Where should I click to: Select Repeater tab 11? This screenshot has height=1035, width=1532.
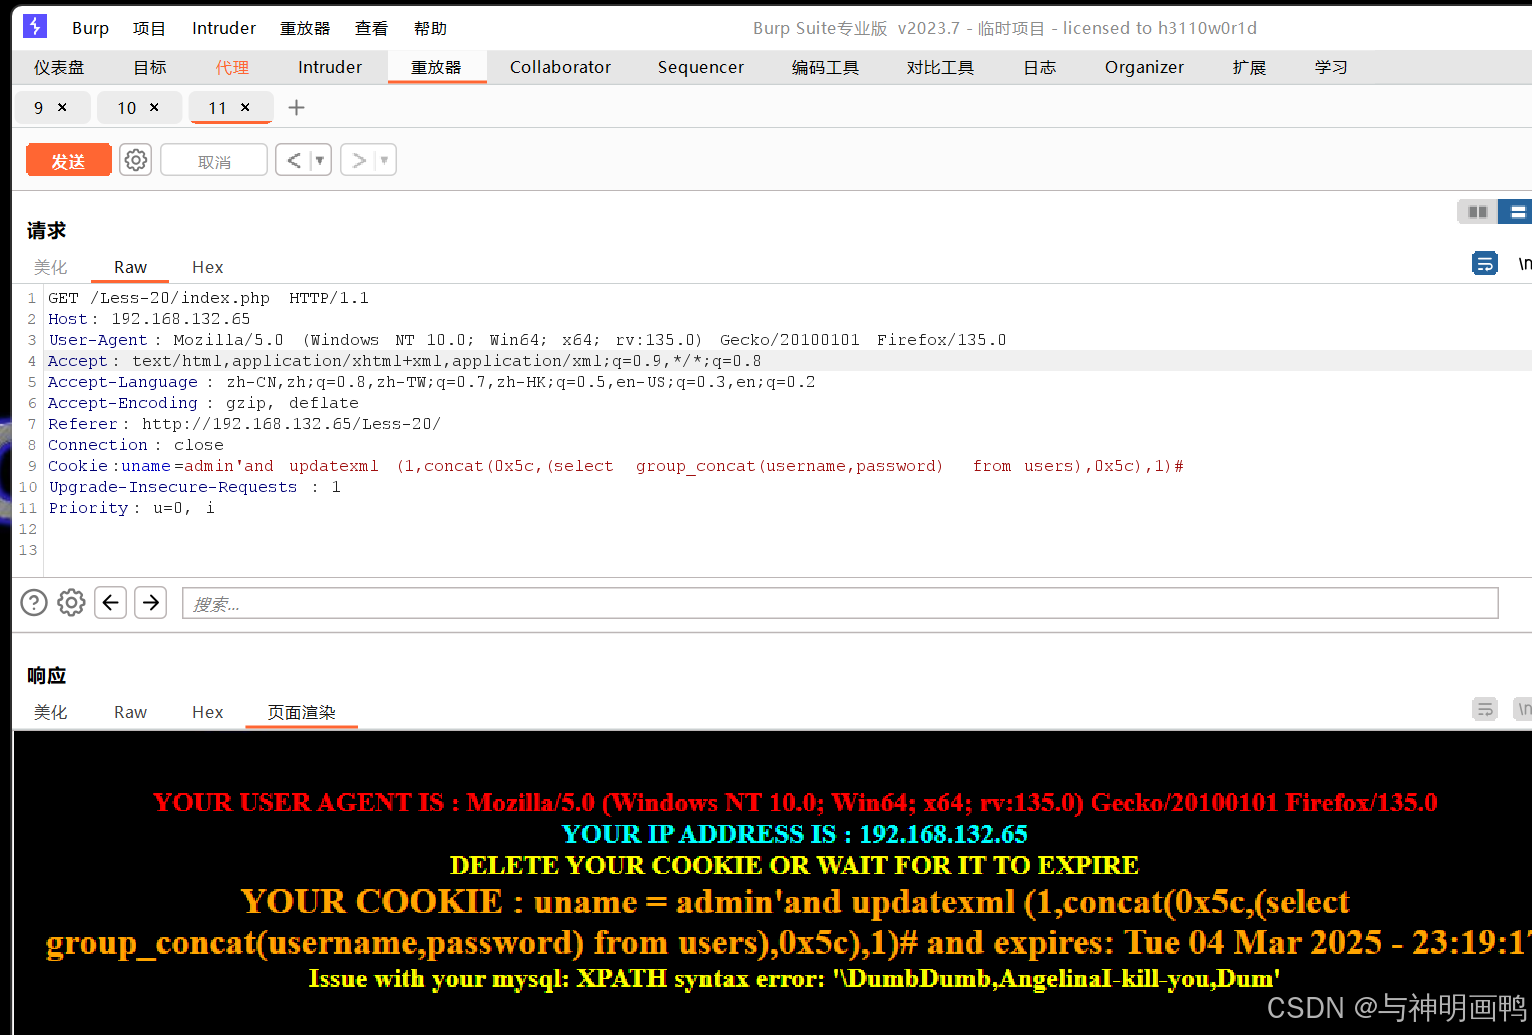coord(217,107)
